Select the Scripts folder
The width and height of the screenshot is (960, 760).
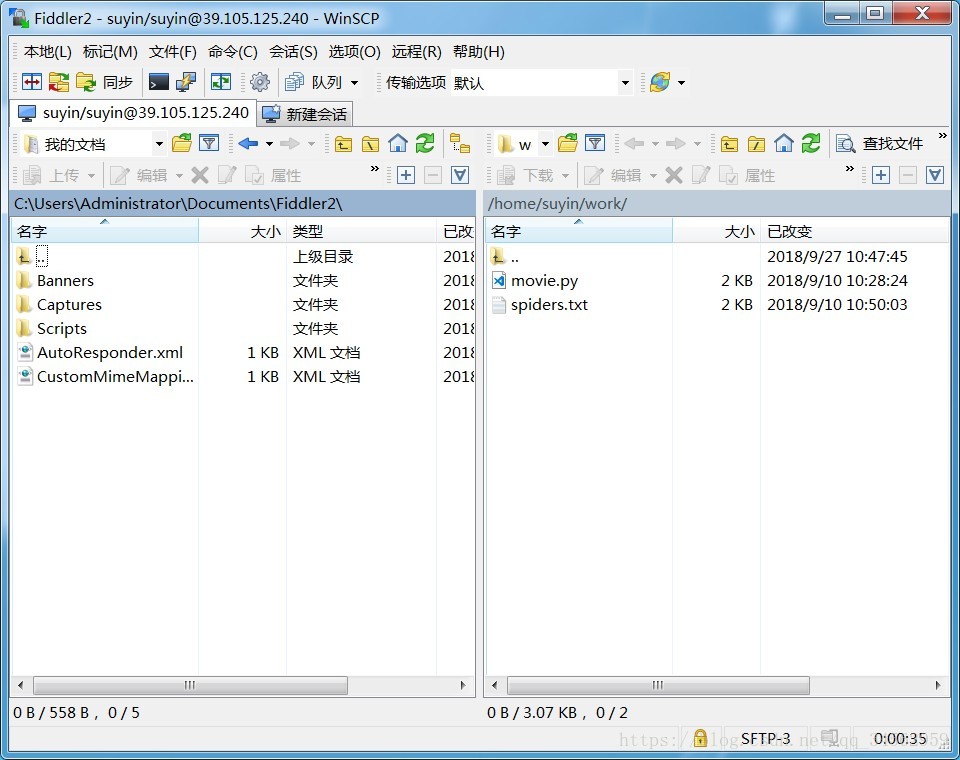point(62,328)
